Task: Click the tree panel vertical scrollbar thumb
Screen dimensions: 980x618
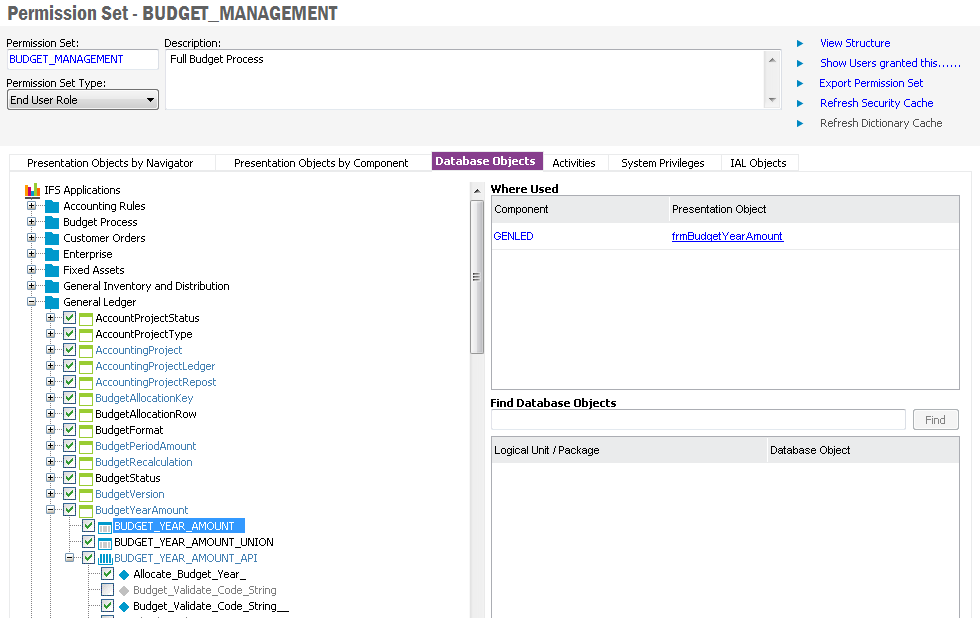Action: [477, 277]
